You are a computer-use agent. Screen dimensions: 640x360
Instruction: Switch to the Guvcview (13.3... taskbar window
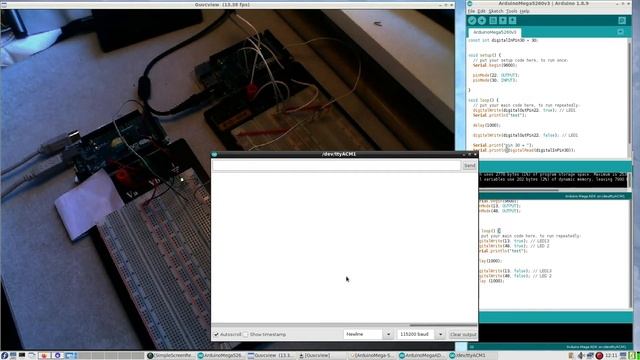pos(270,356)
